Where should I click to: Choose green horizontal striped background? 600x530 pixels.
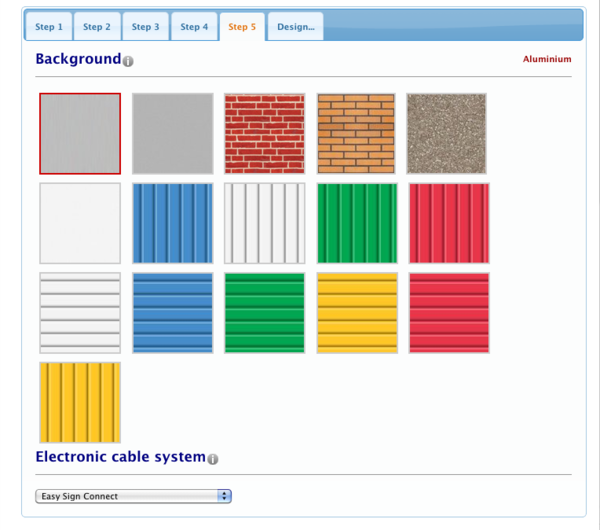pos(265,313)
